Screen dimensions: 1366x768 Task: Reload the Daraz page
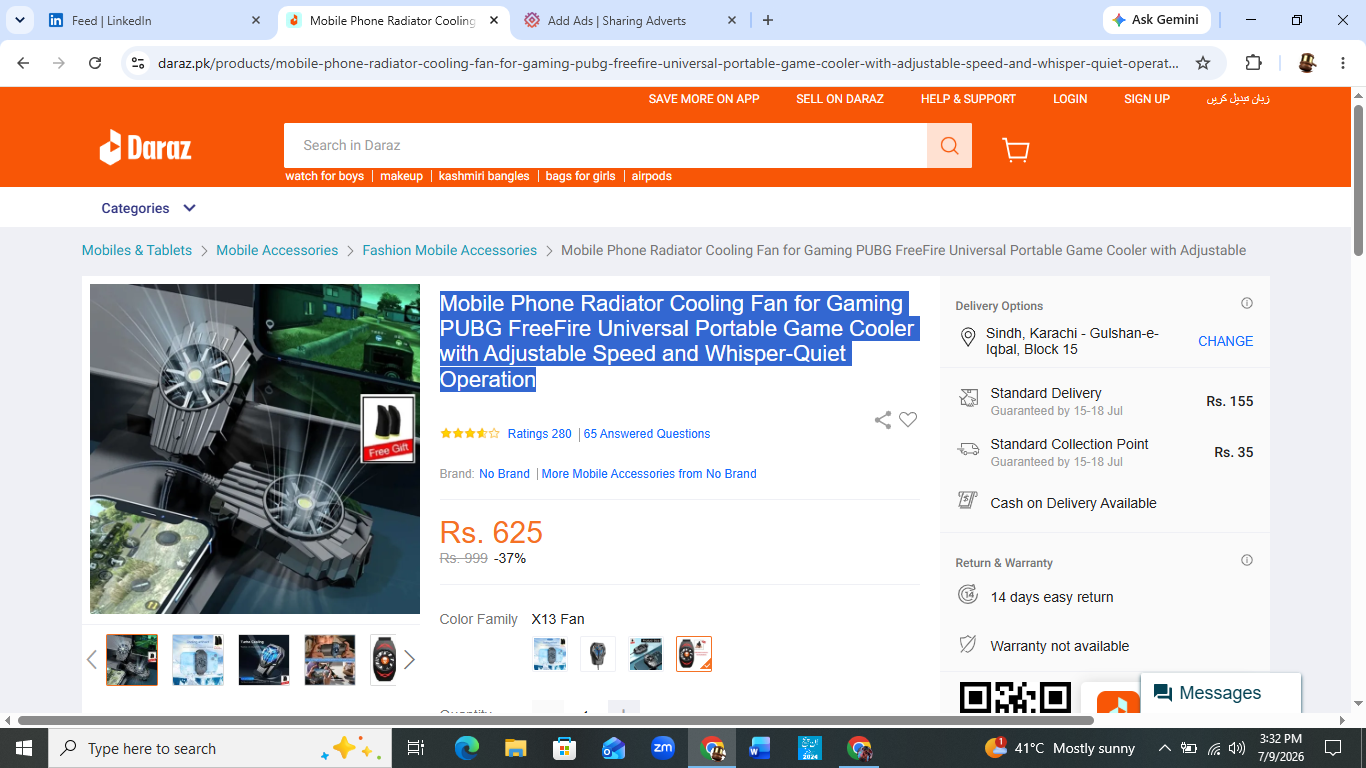click(95, 63)
